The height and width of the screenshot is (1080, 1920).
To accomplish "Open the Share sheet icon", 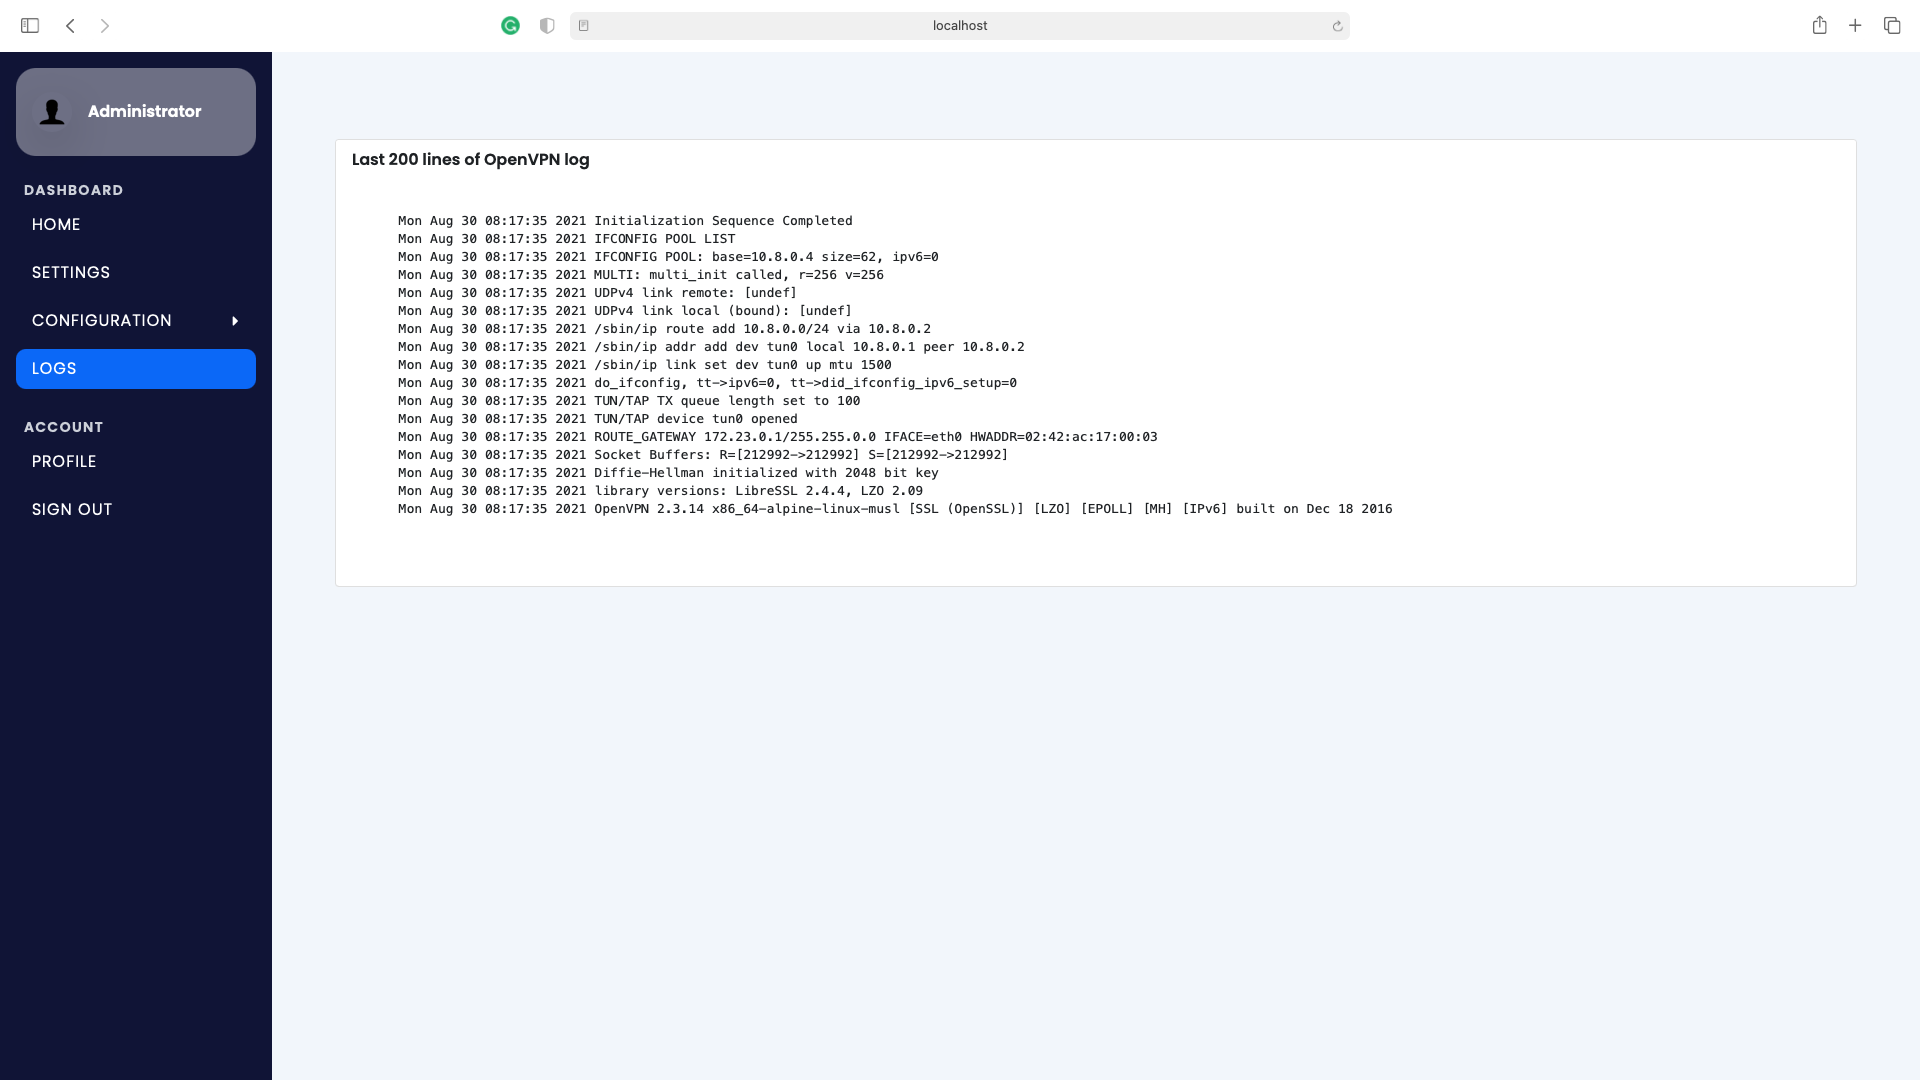I will coord(1819,26).
